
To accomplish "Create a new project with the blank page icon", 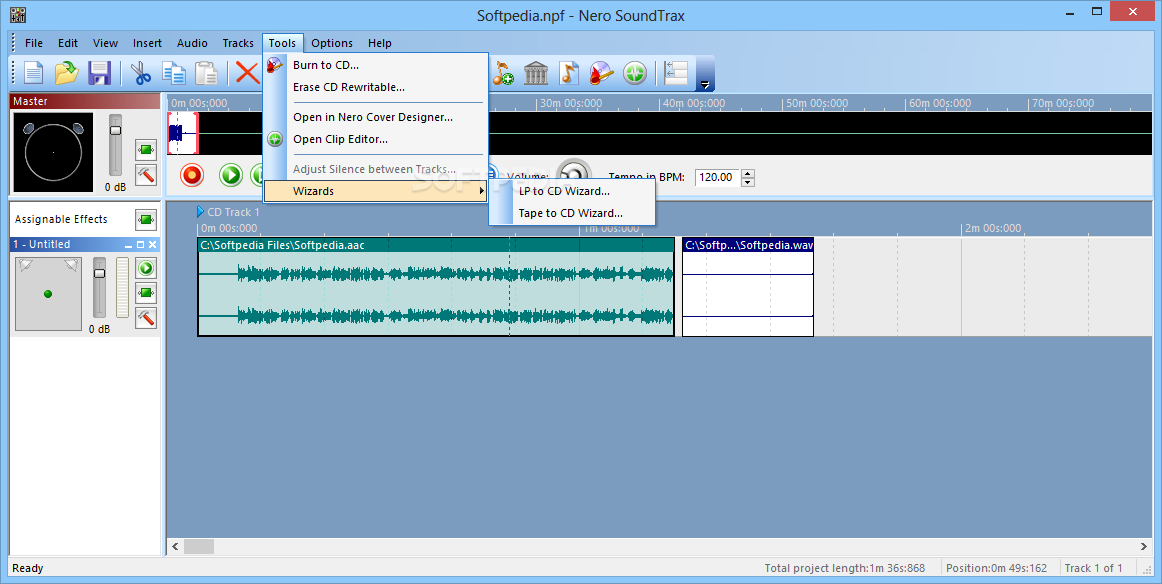I will tap(34, 73).
